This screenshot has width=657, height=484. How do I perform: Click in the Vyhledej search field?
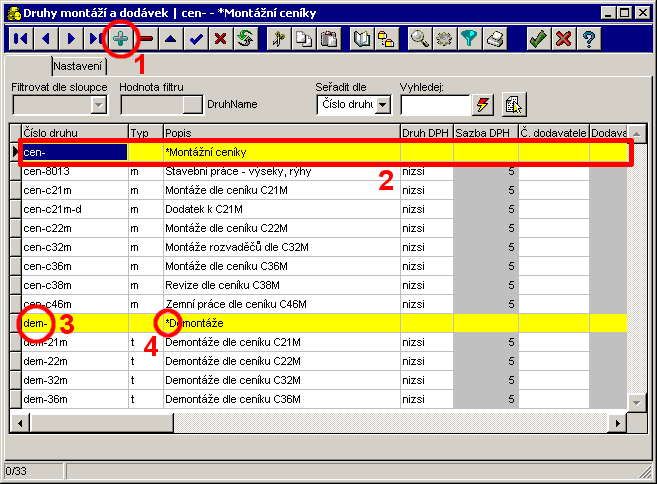[434, 104]
